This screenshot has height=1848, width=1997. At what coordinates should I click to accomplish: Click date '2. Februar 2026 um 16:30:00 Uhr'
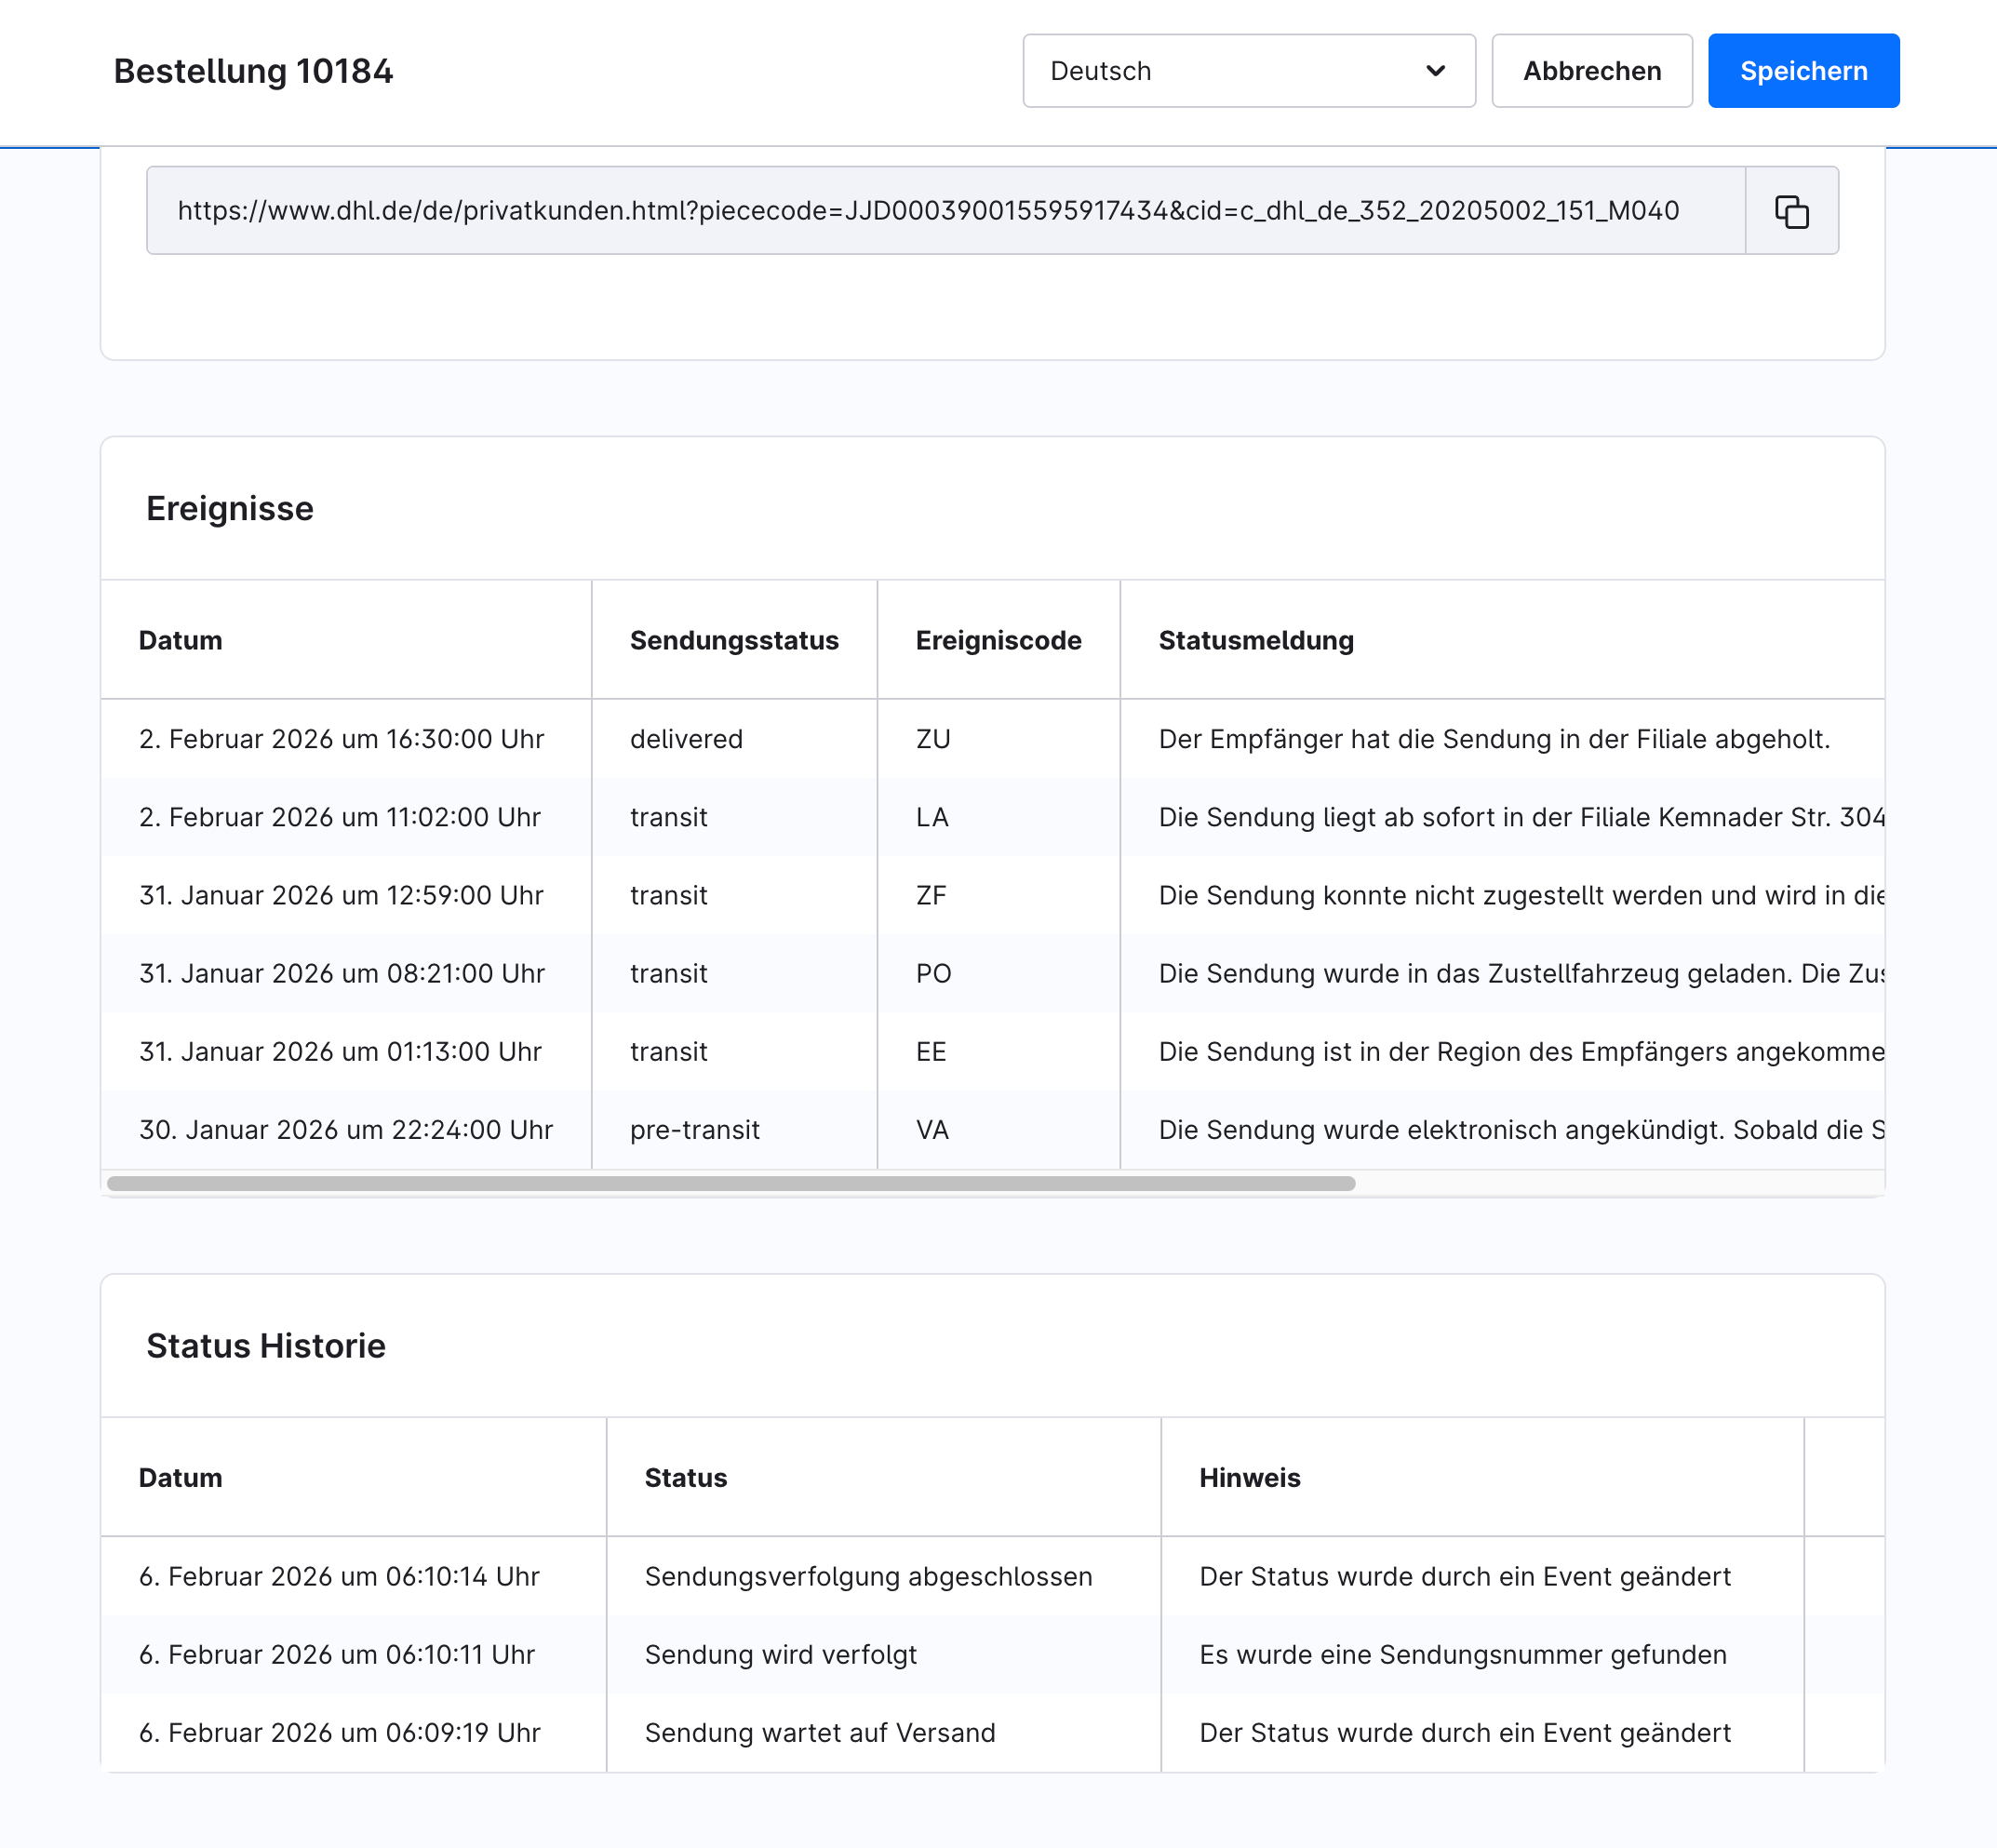342,739
